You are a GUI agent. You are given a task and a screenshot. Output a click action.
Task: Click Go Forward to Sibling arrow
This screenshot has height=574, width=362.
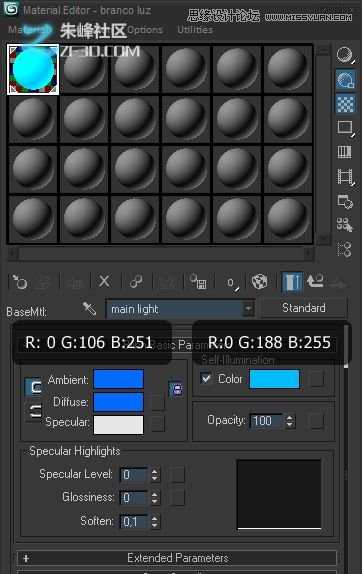point(338,283)
